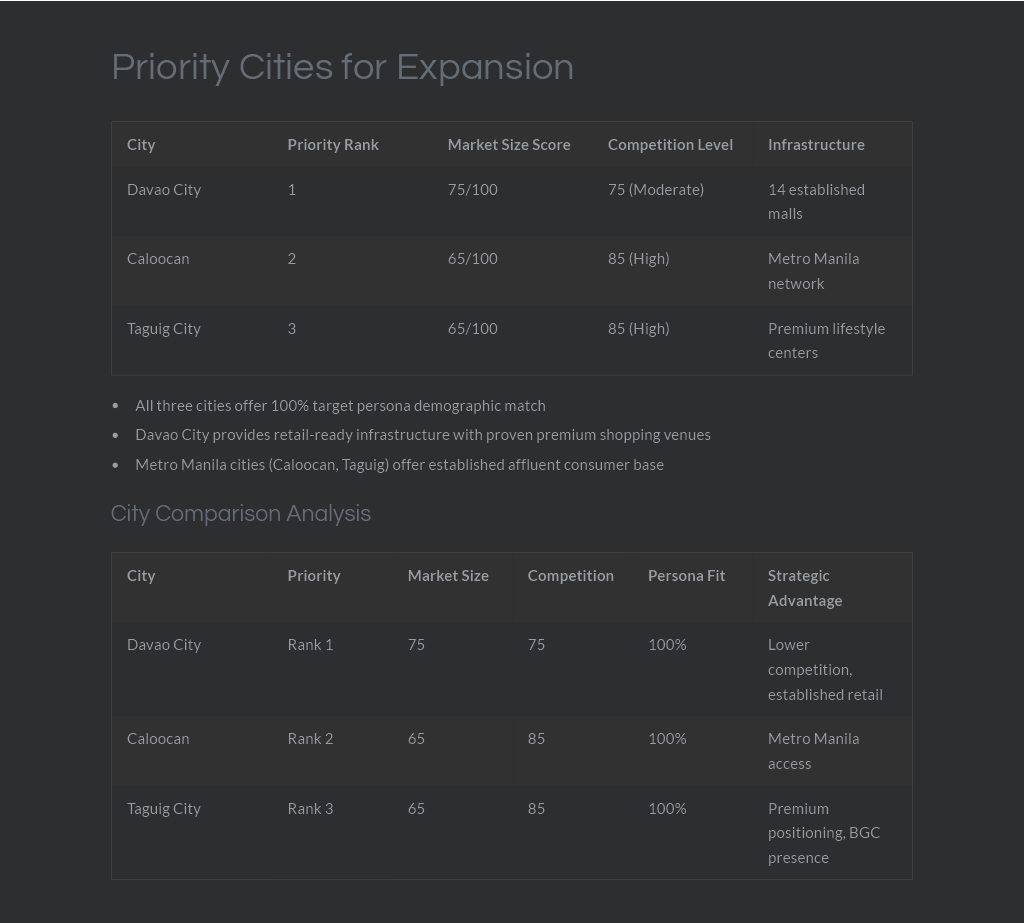The height and width of the screenshot is (923, 1024).
Task: Click the "75 (Moderate)" competition cell
Action: pyautogui.click(x=656, y=189)
